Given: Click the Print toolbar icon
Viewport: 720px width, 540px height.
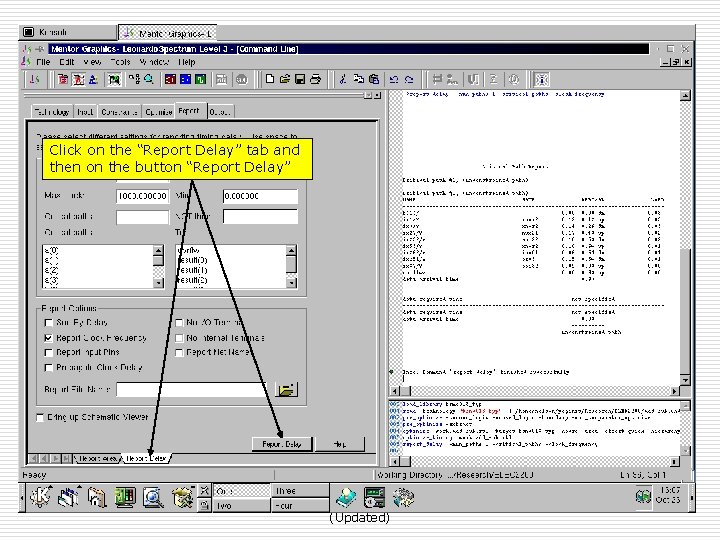Looking at the screenshot, I should 315,79.
